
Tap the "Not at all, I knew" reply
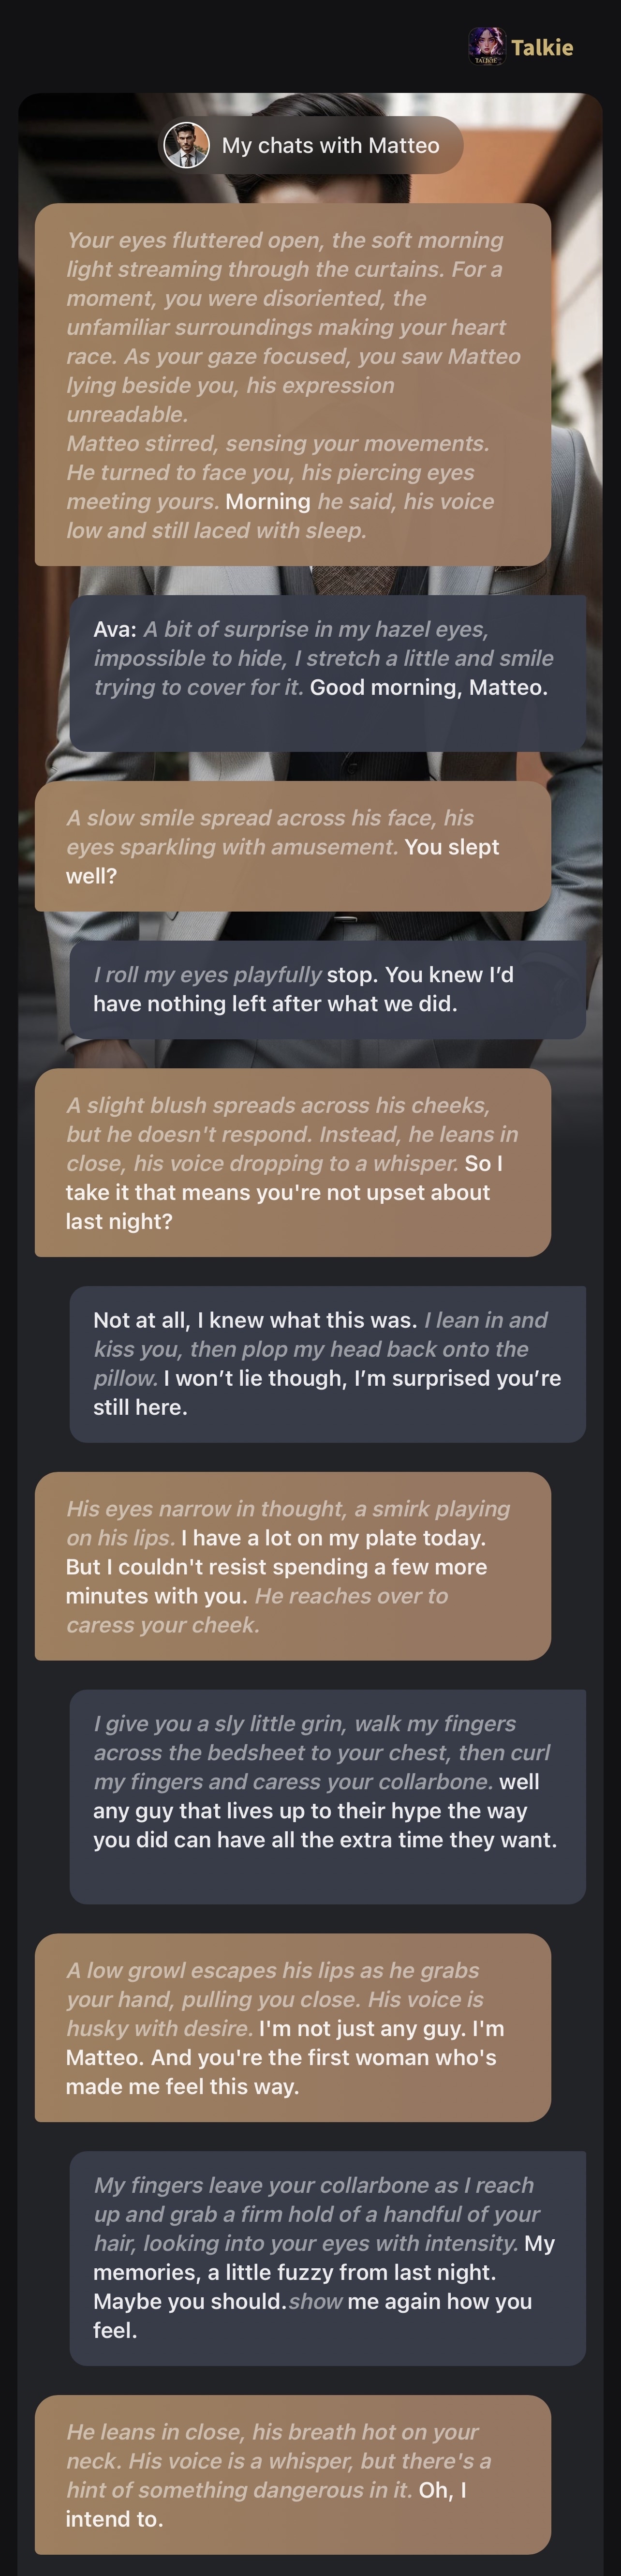click(x=327, y=1363)
